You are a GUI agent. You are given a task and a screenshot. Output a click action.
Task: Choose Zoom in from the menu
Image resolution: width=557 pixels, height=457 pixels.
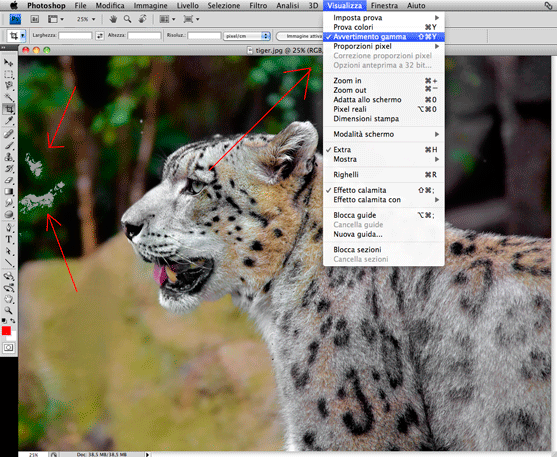384,81
